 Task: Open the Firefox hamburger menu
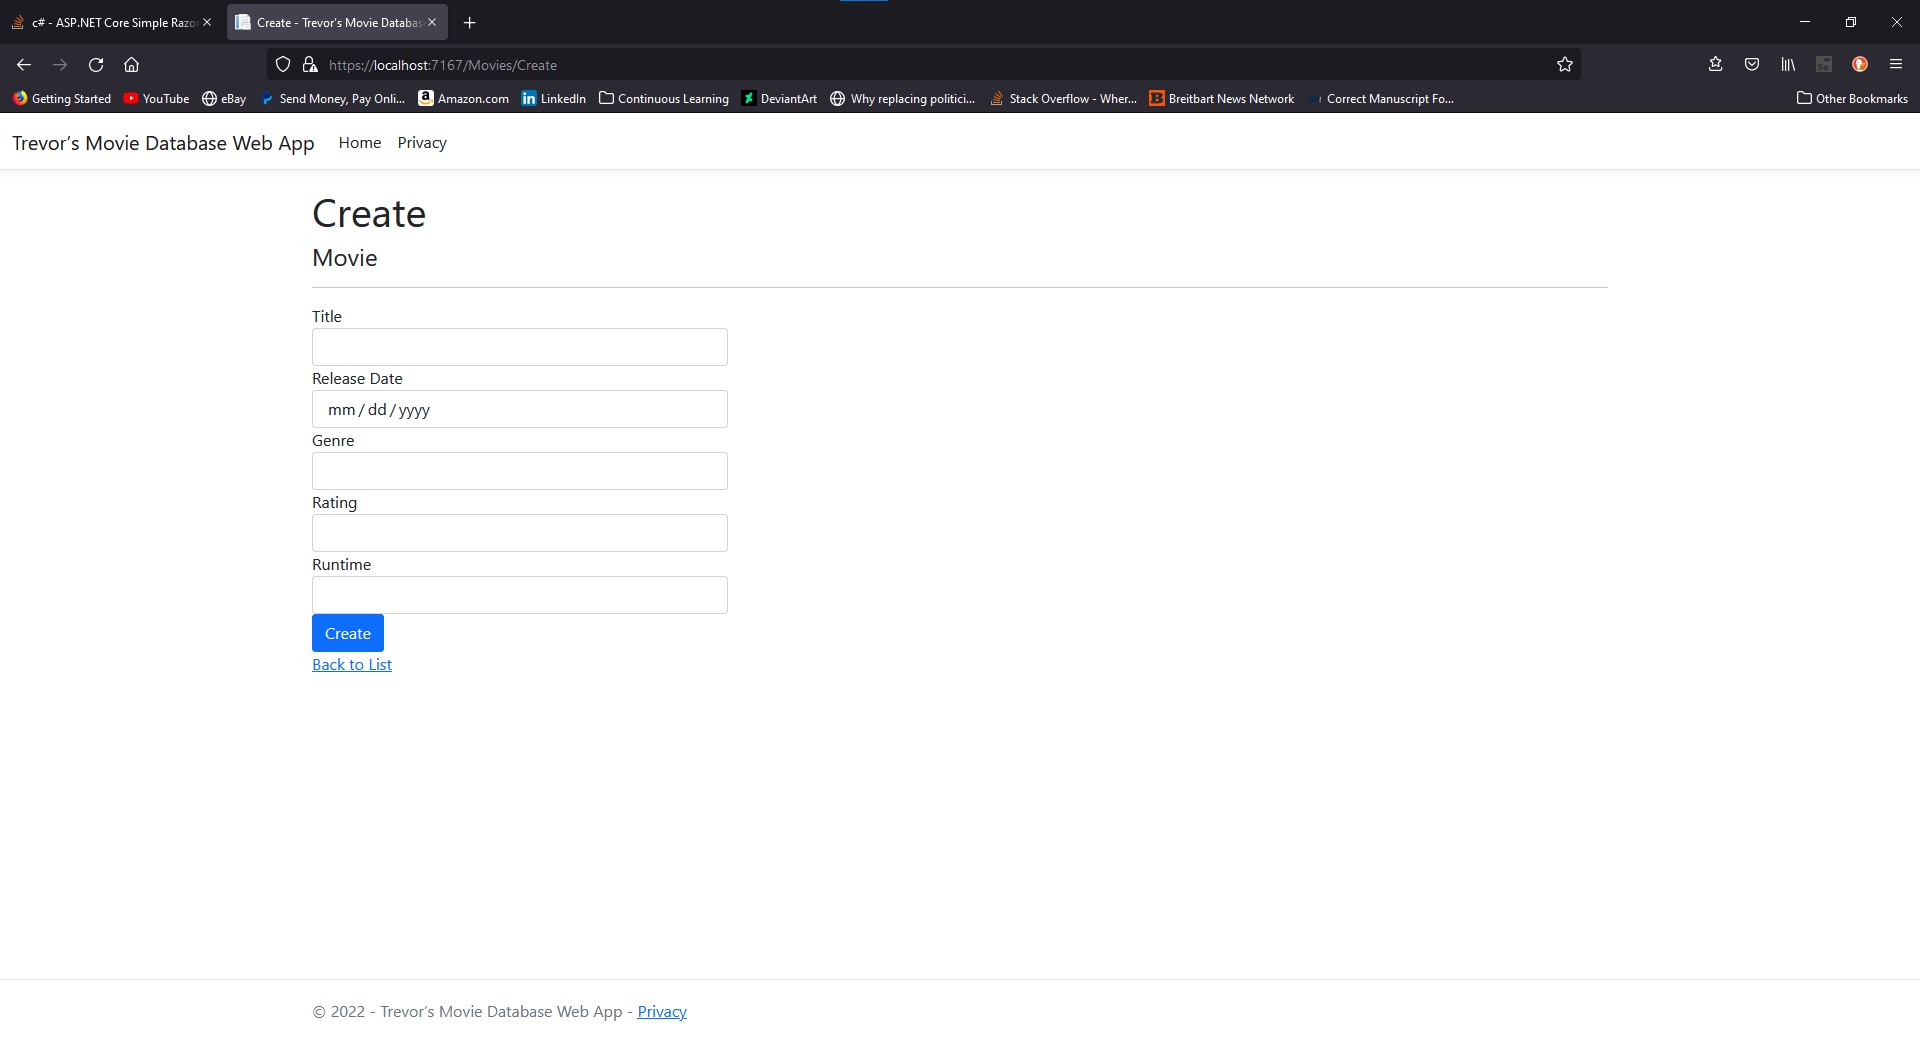coord(1896,65)
